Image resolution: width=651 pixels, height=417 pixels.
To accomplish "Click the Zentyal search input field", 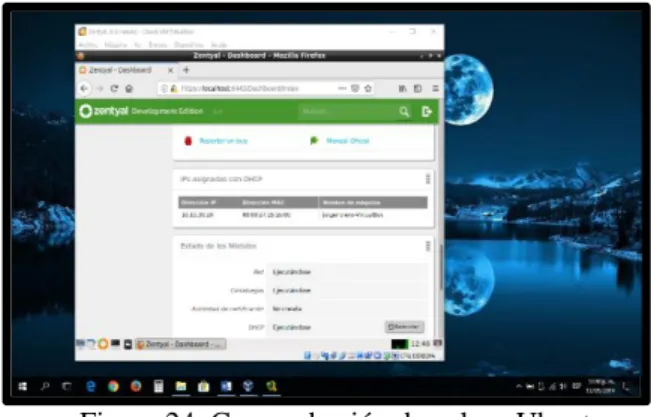I will coord(347,111).
